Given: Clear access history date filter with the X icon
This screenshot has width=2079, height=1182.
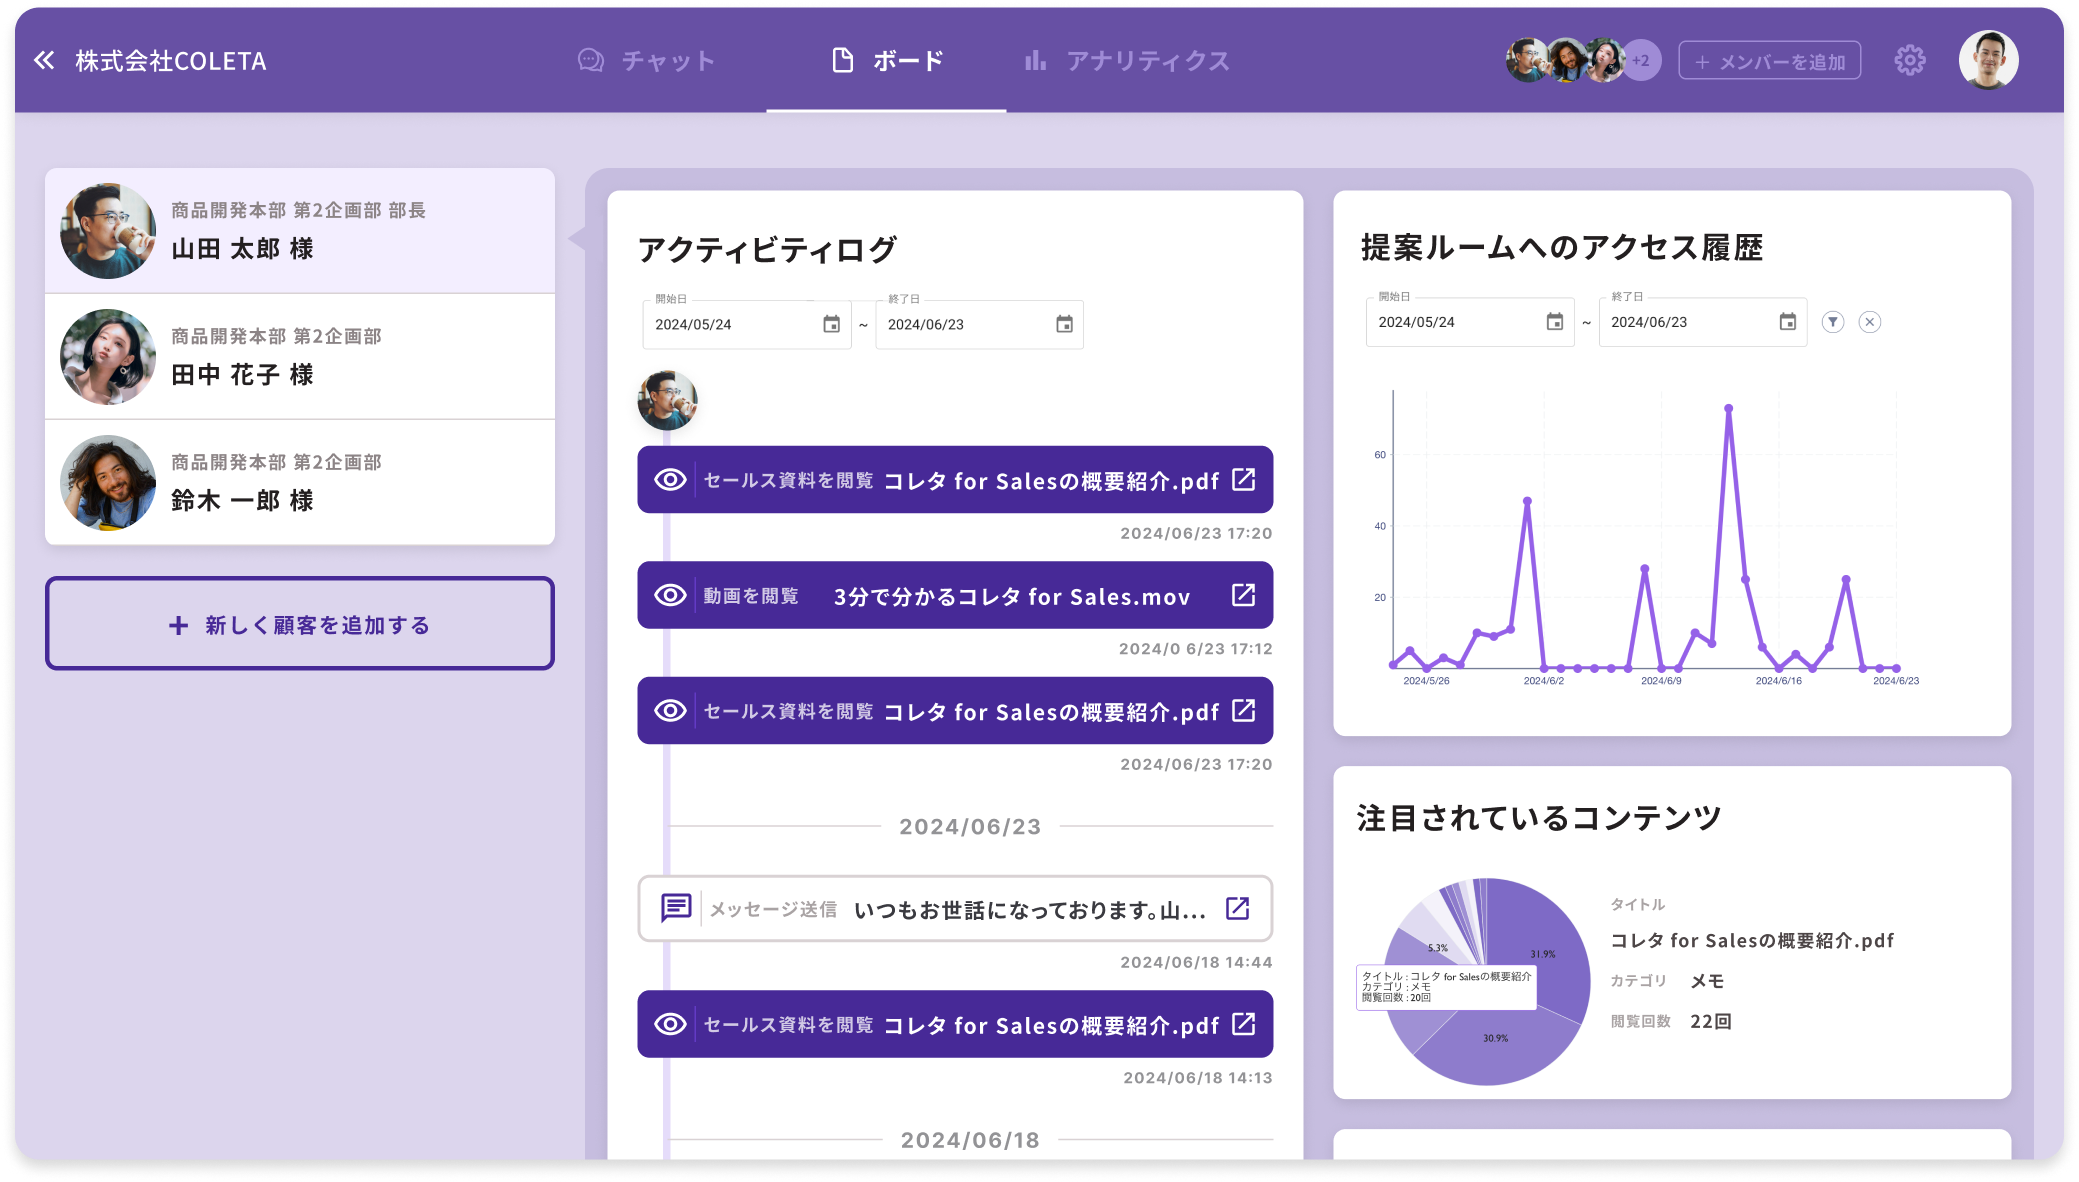Looking at the screenshot, I should pyautogui.click(x=1869, y=322).
